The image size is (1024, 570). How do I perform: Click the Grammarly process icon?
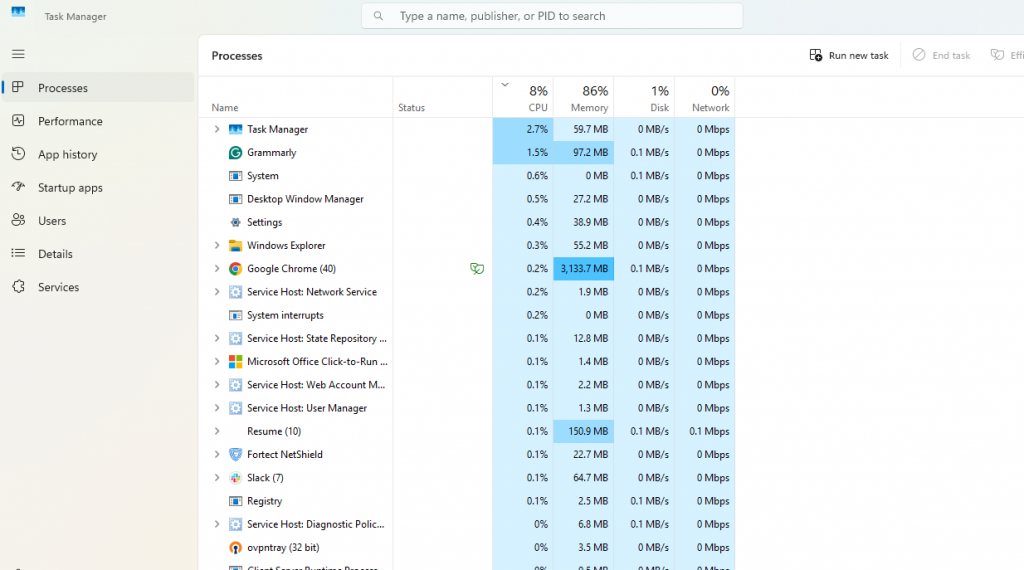tap(235, 153)
